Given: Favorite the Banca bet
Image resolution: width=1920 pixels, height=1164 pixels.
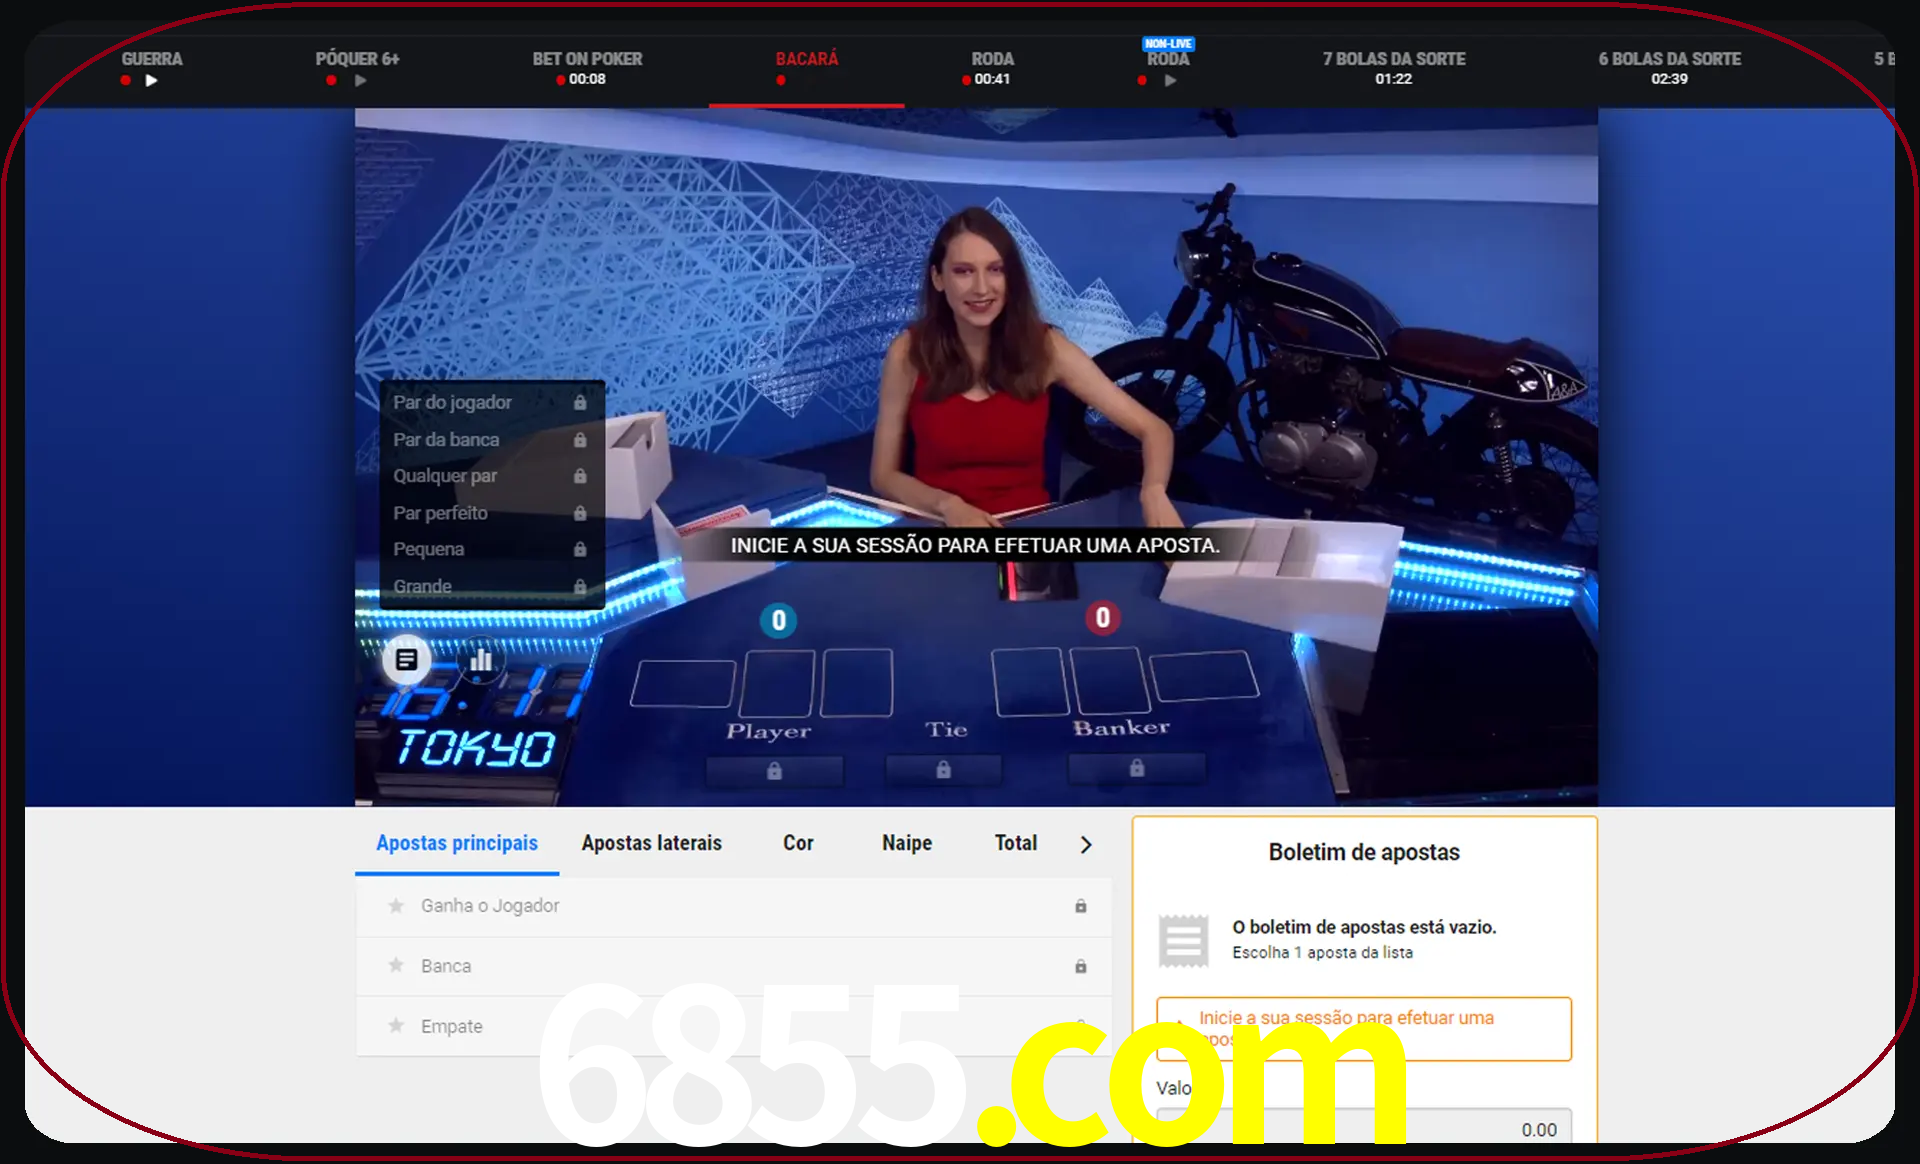Looking at the screenshot, I should [x=396, y=966].
